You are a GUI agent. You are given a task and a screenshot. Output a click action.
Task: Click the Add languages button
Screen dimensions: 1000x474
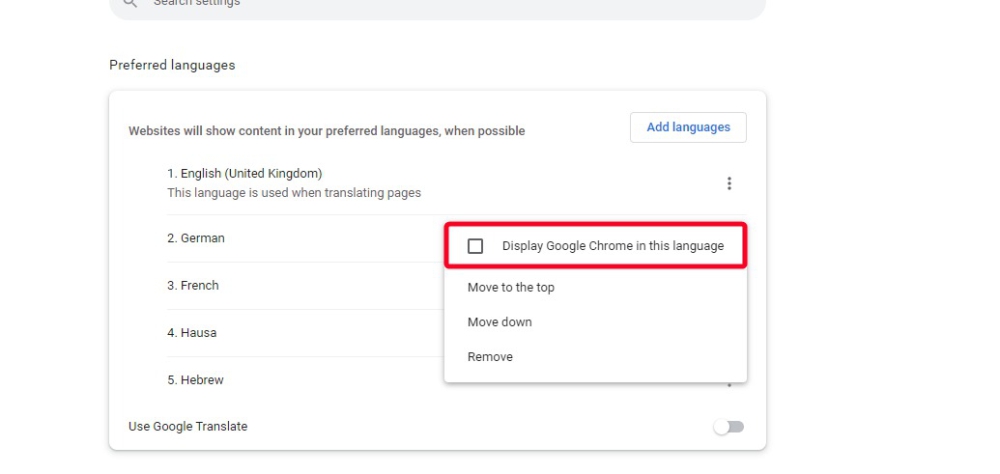tap(688, 128)
